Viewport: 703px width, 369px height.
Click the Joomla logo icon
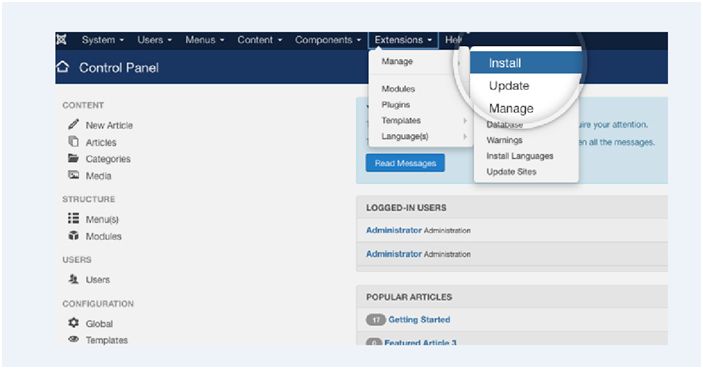[x=61, y=39]
